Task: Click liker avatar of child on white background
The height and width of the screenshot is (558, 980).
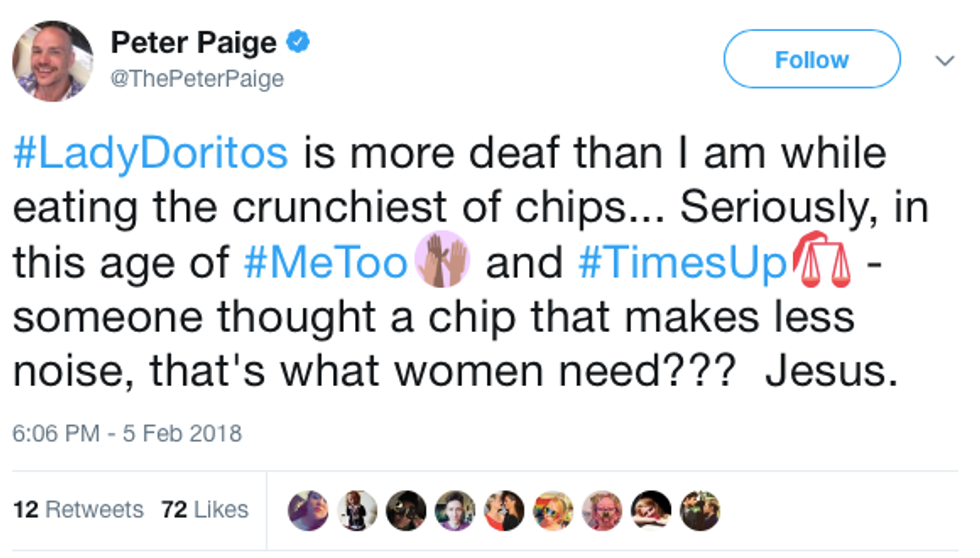Action: coord(357,510)
